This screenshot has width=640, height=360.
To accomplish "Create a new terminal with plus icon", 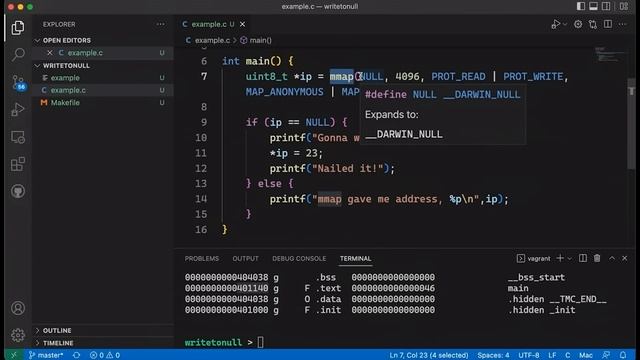I will [560, 258].
